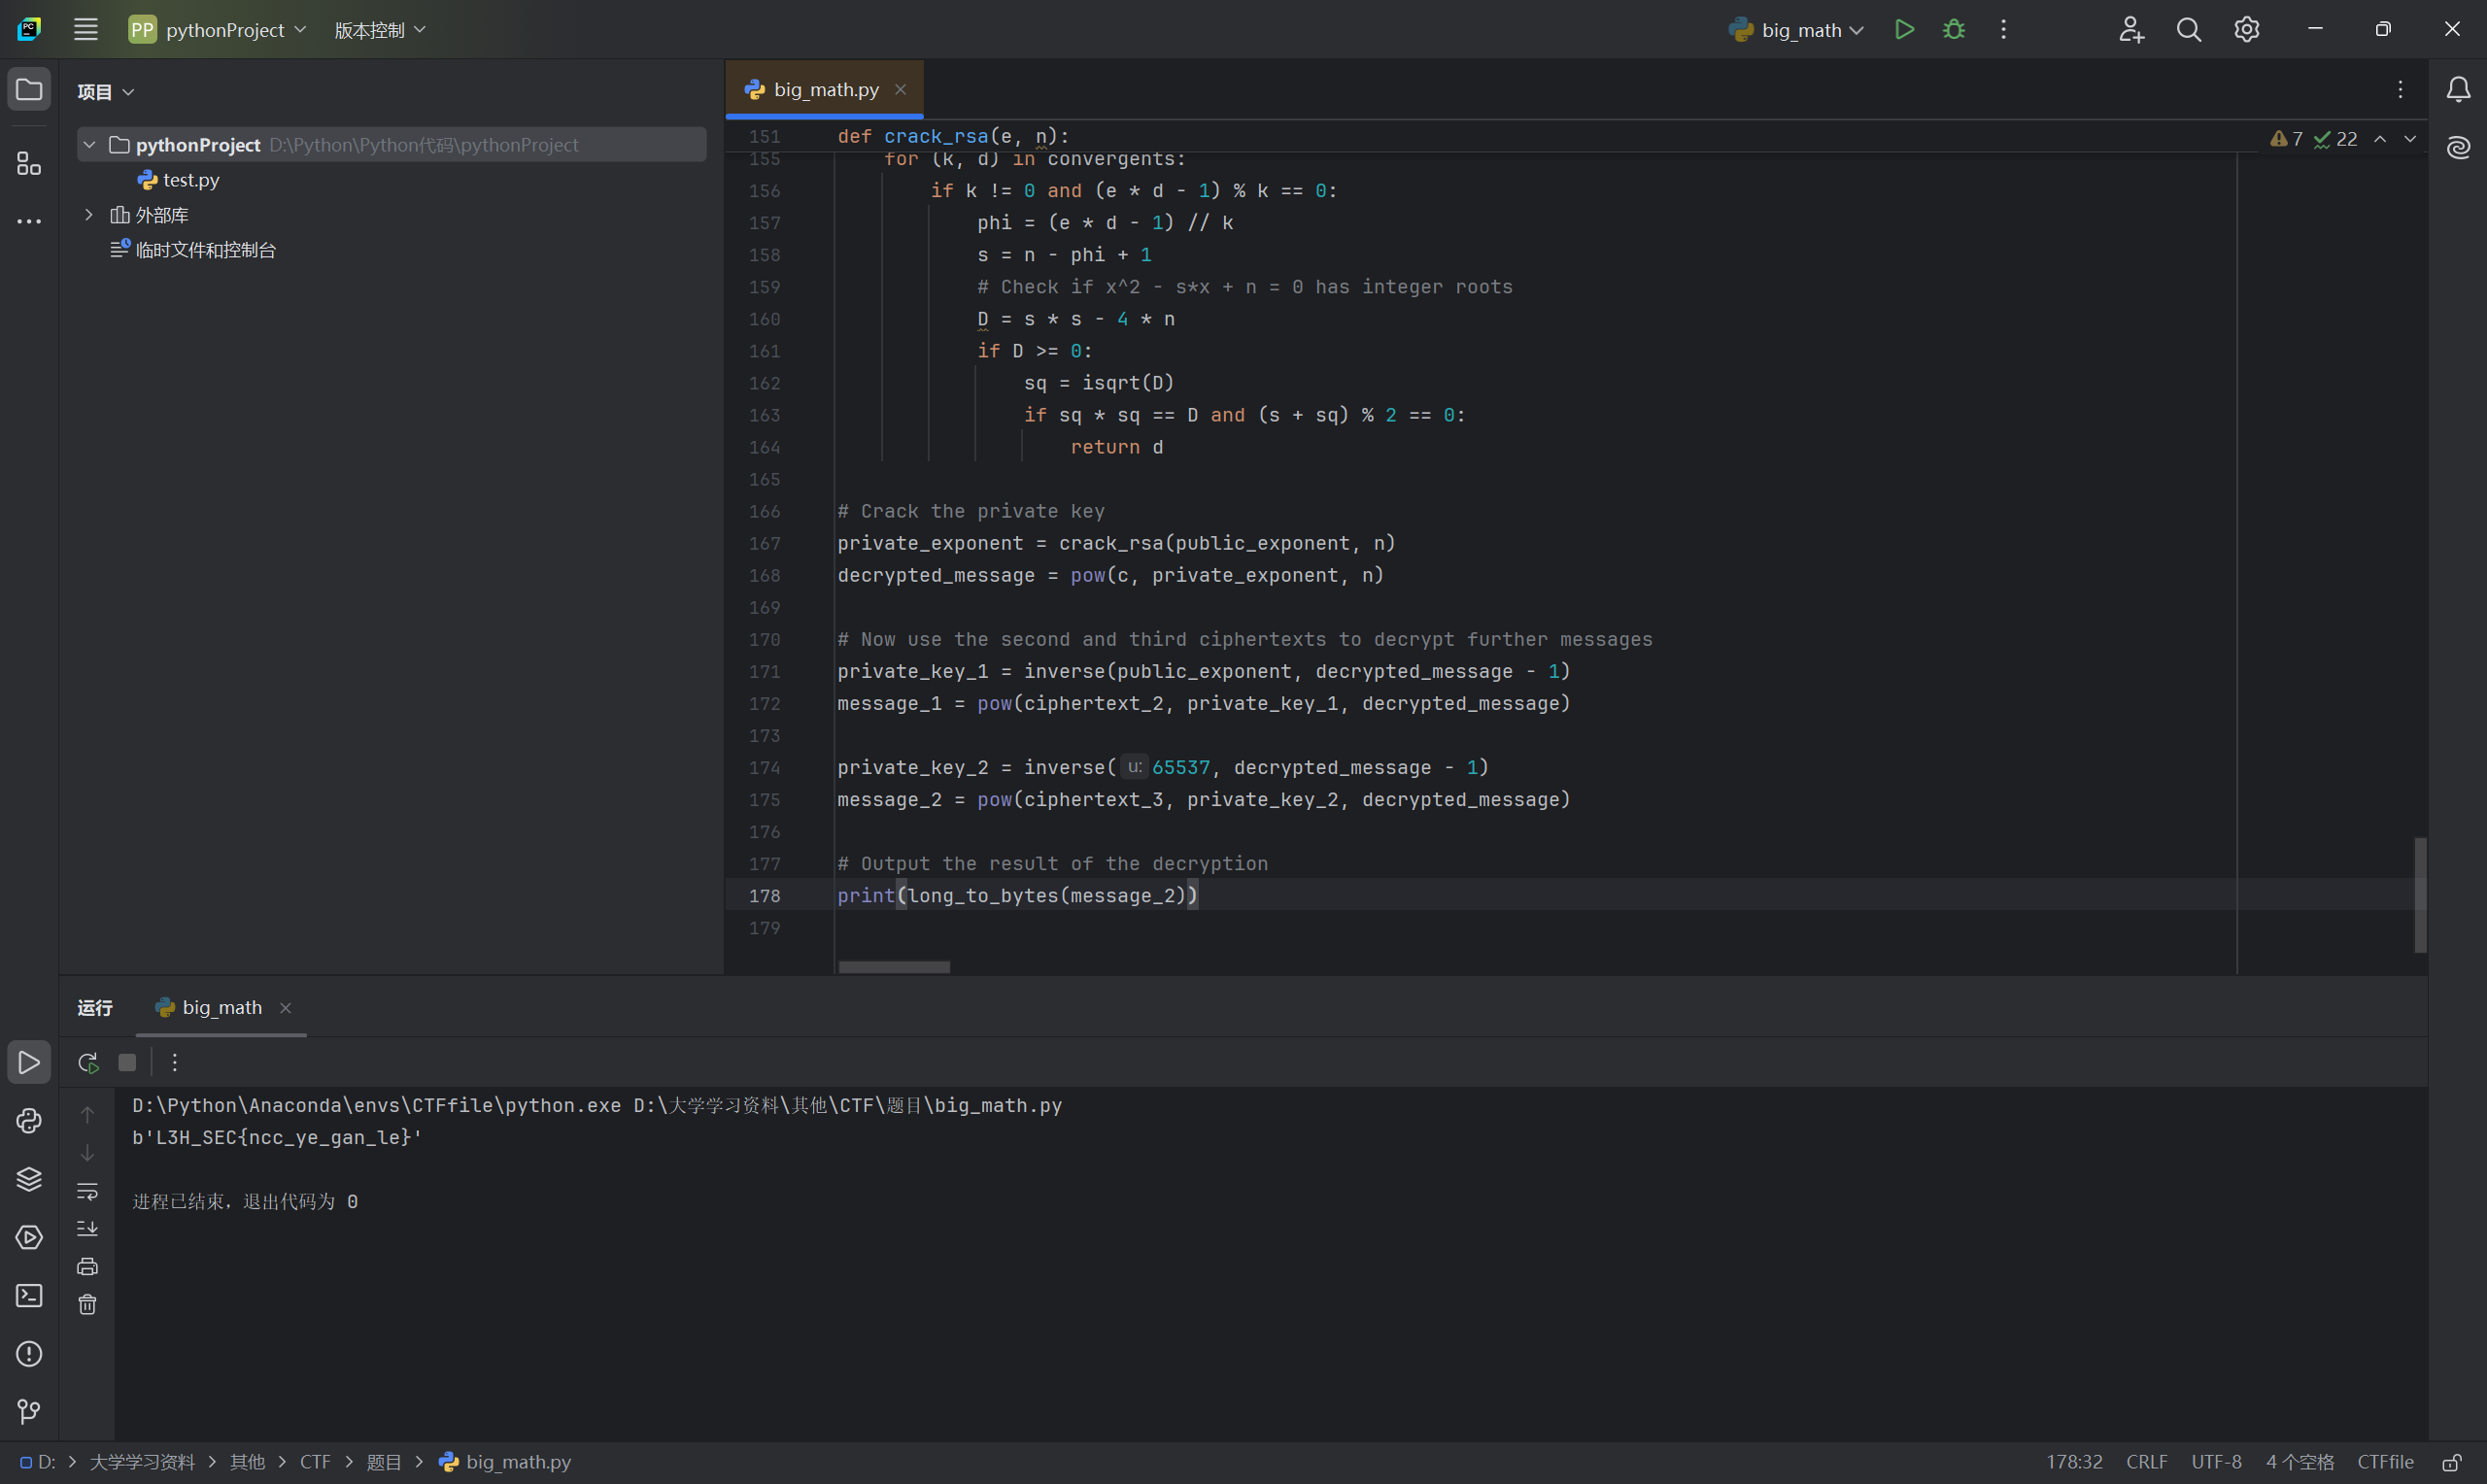Click CTFfile interpreter in status bar

(2384, 1462)
